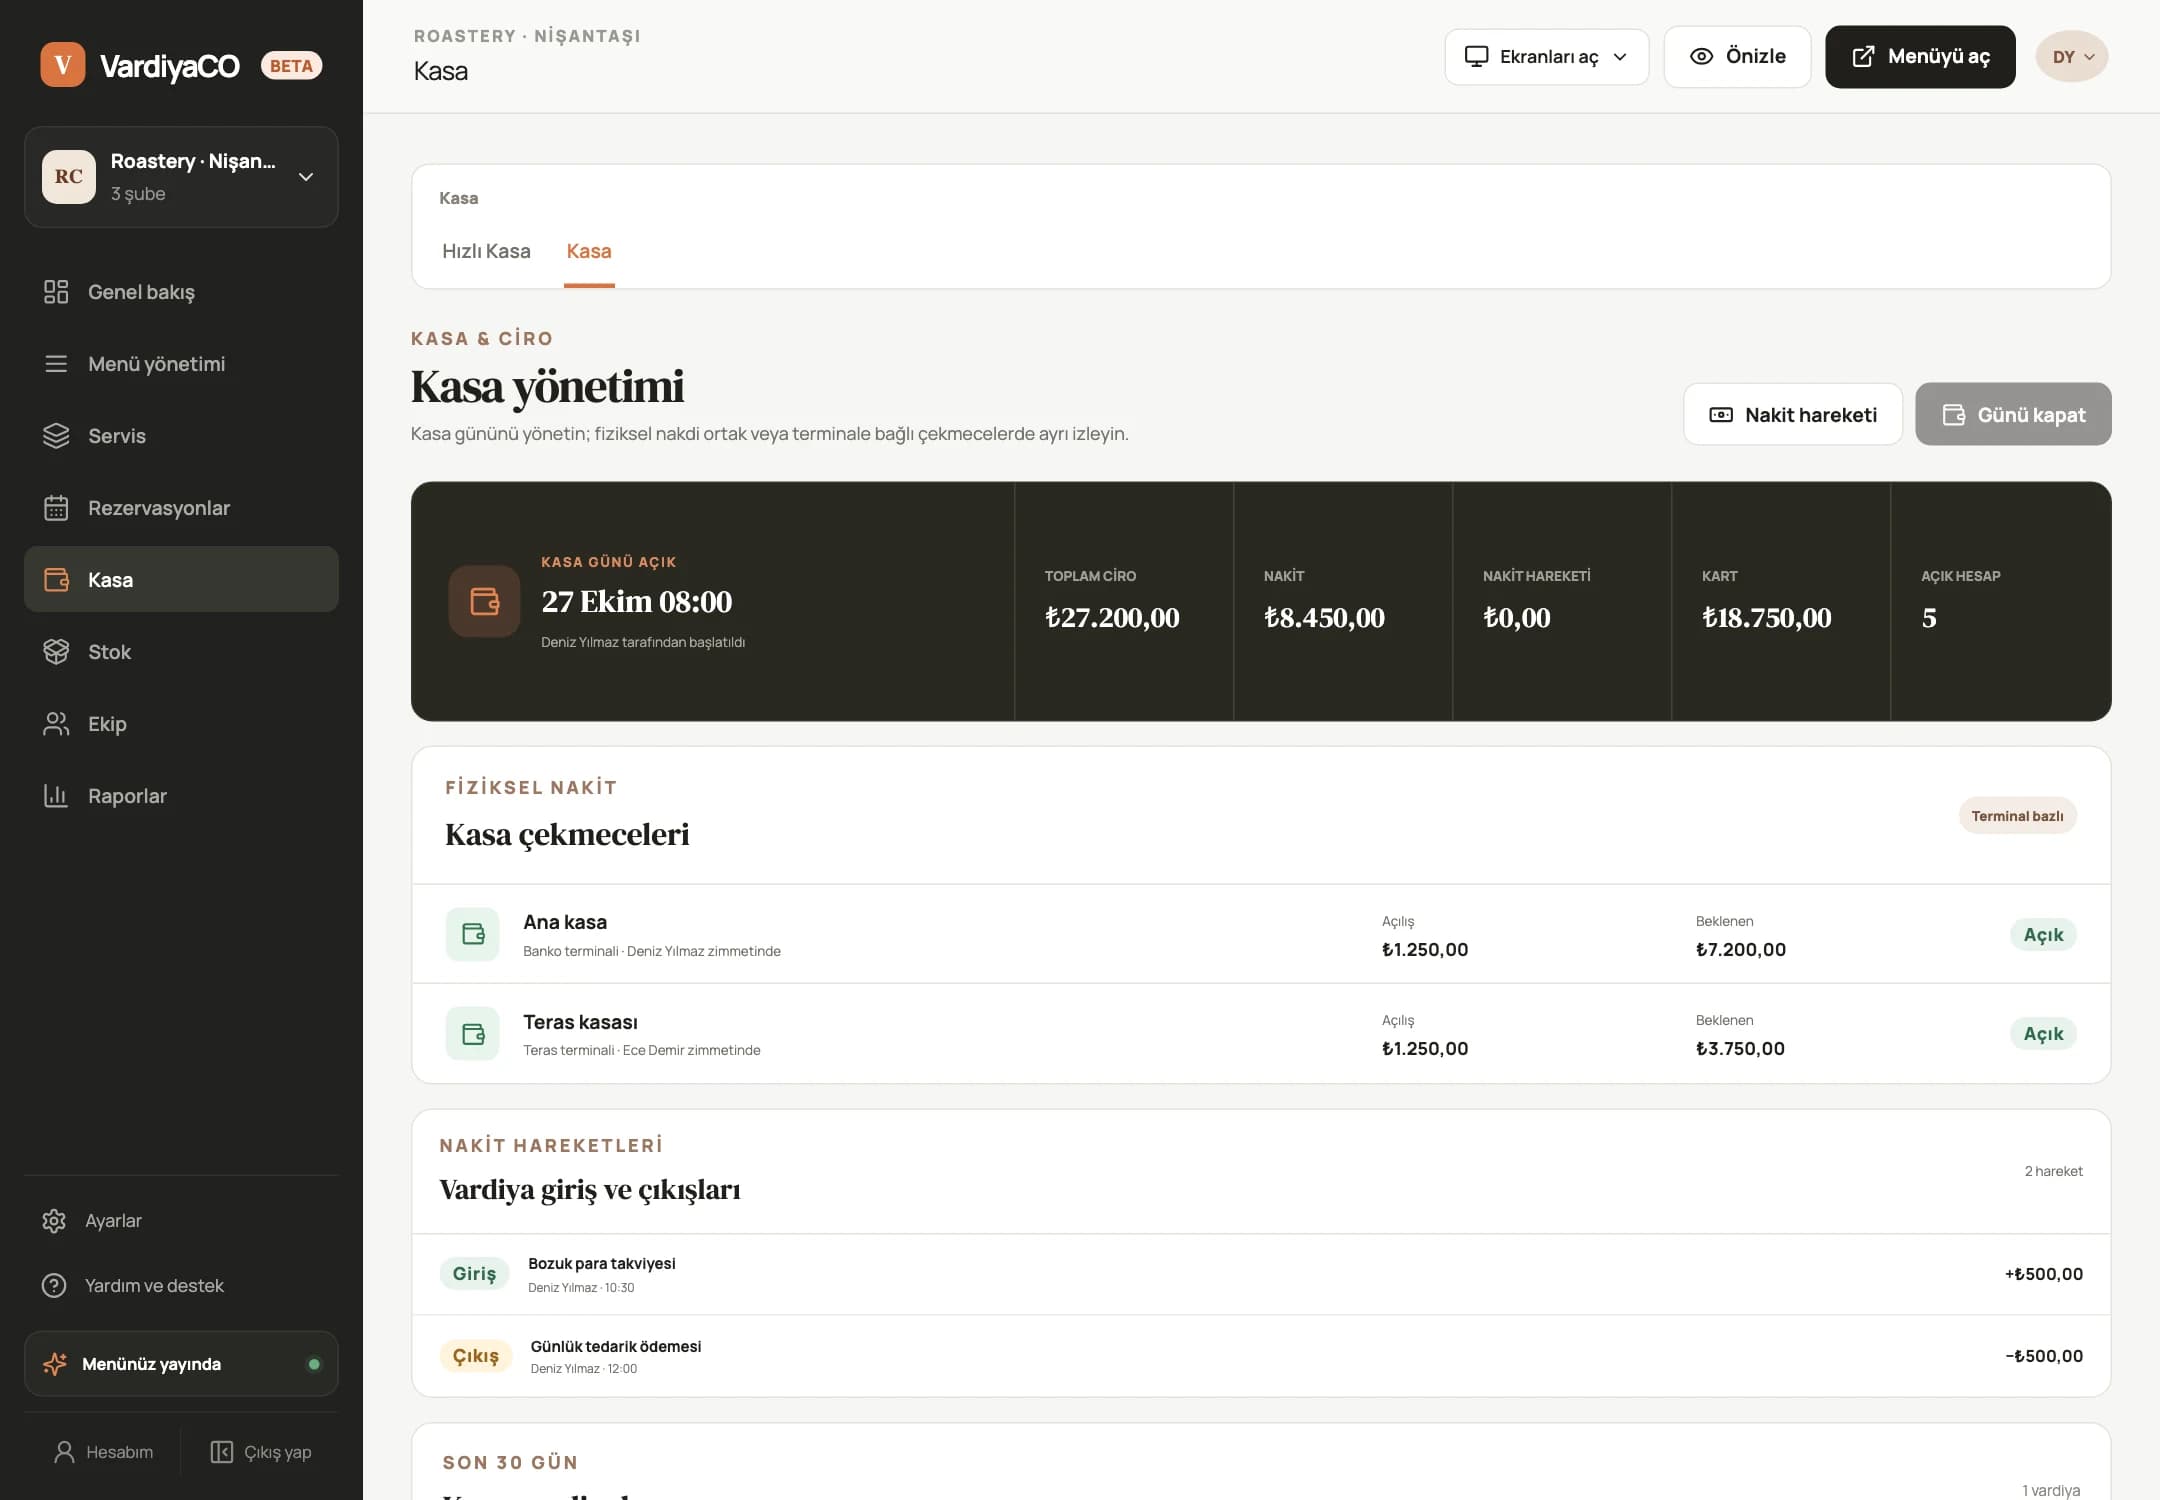The width and height of the screenshot is (2160, 1500).
Task: Open the Ekranları aç dropdown
Action: [1546, 57]
